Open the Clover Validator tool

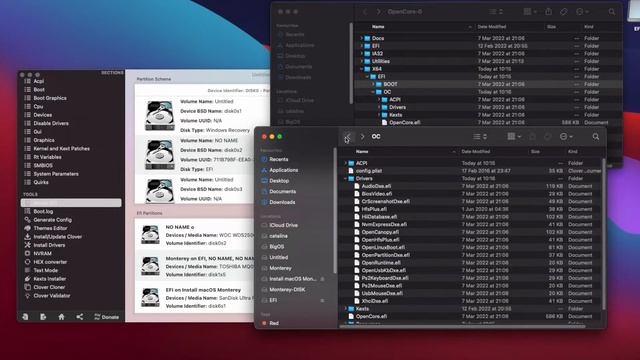[x=51, y=296]
